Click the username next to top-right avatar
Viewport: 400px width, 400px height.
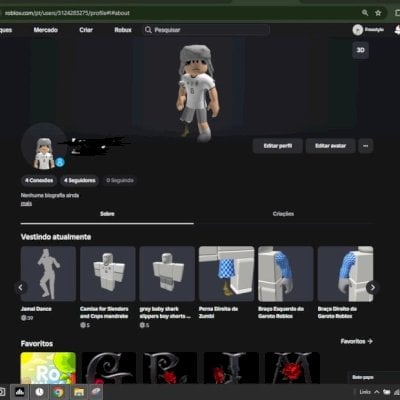click(x=374, y=30)
